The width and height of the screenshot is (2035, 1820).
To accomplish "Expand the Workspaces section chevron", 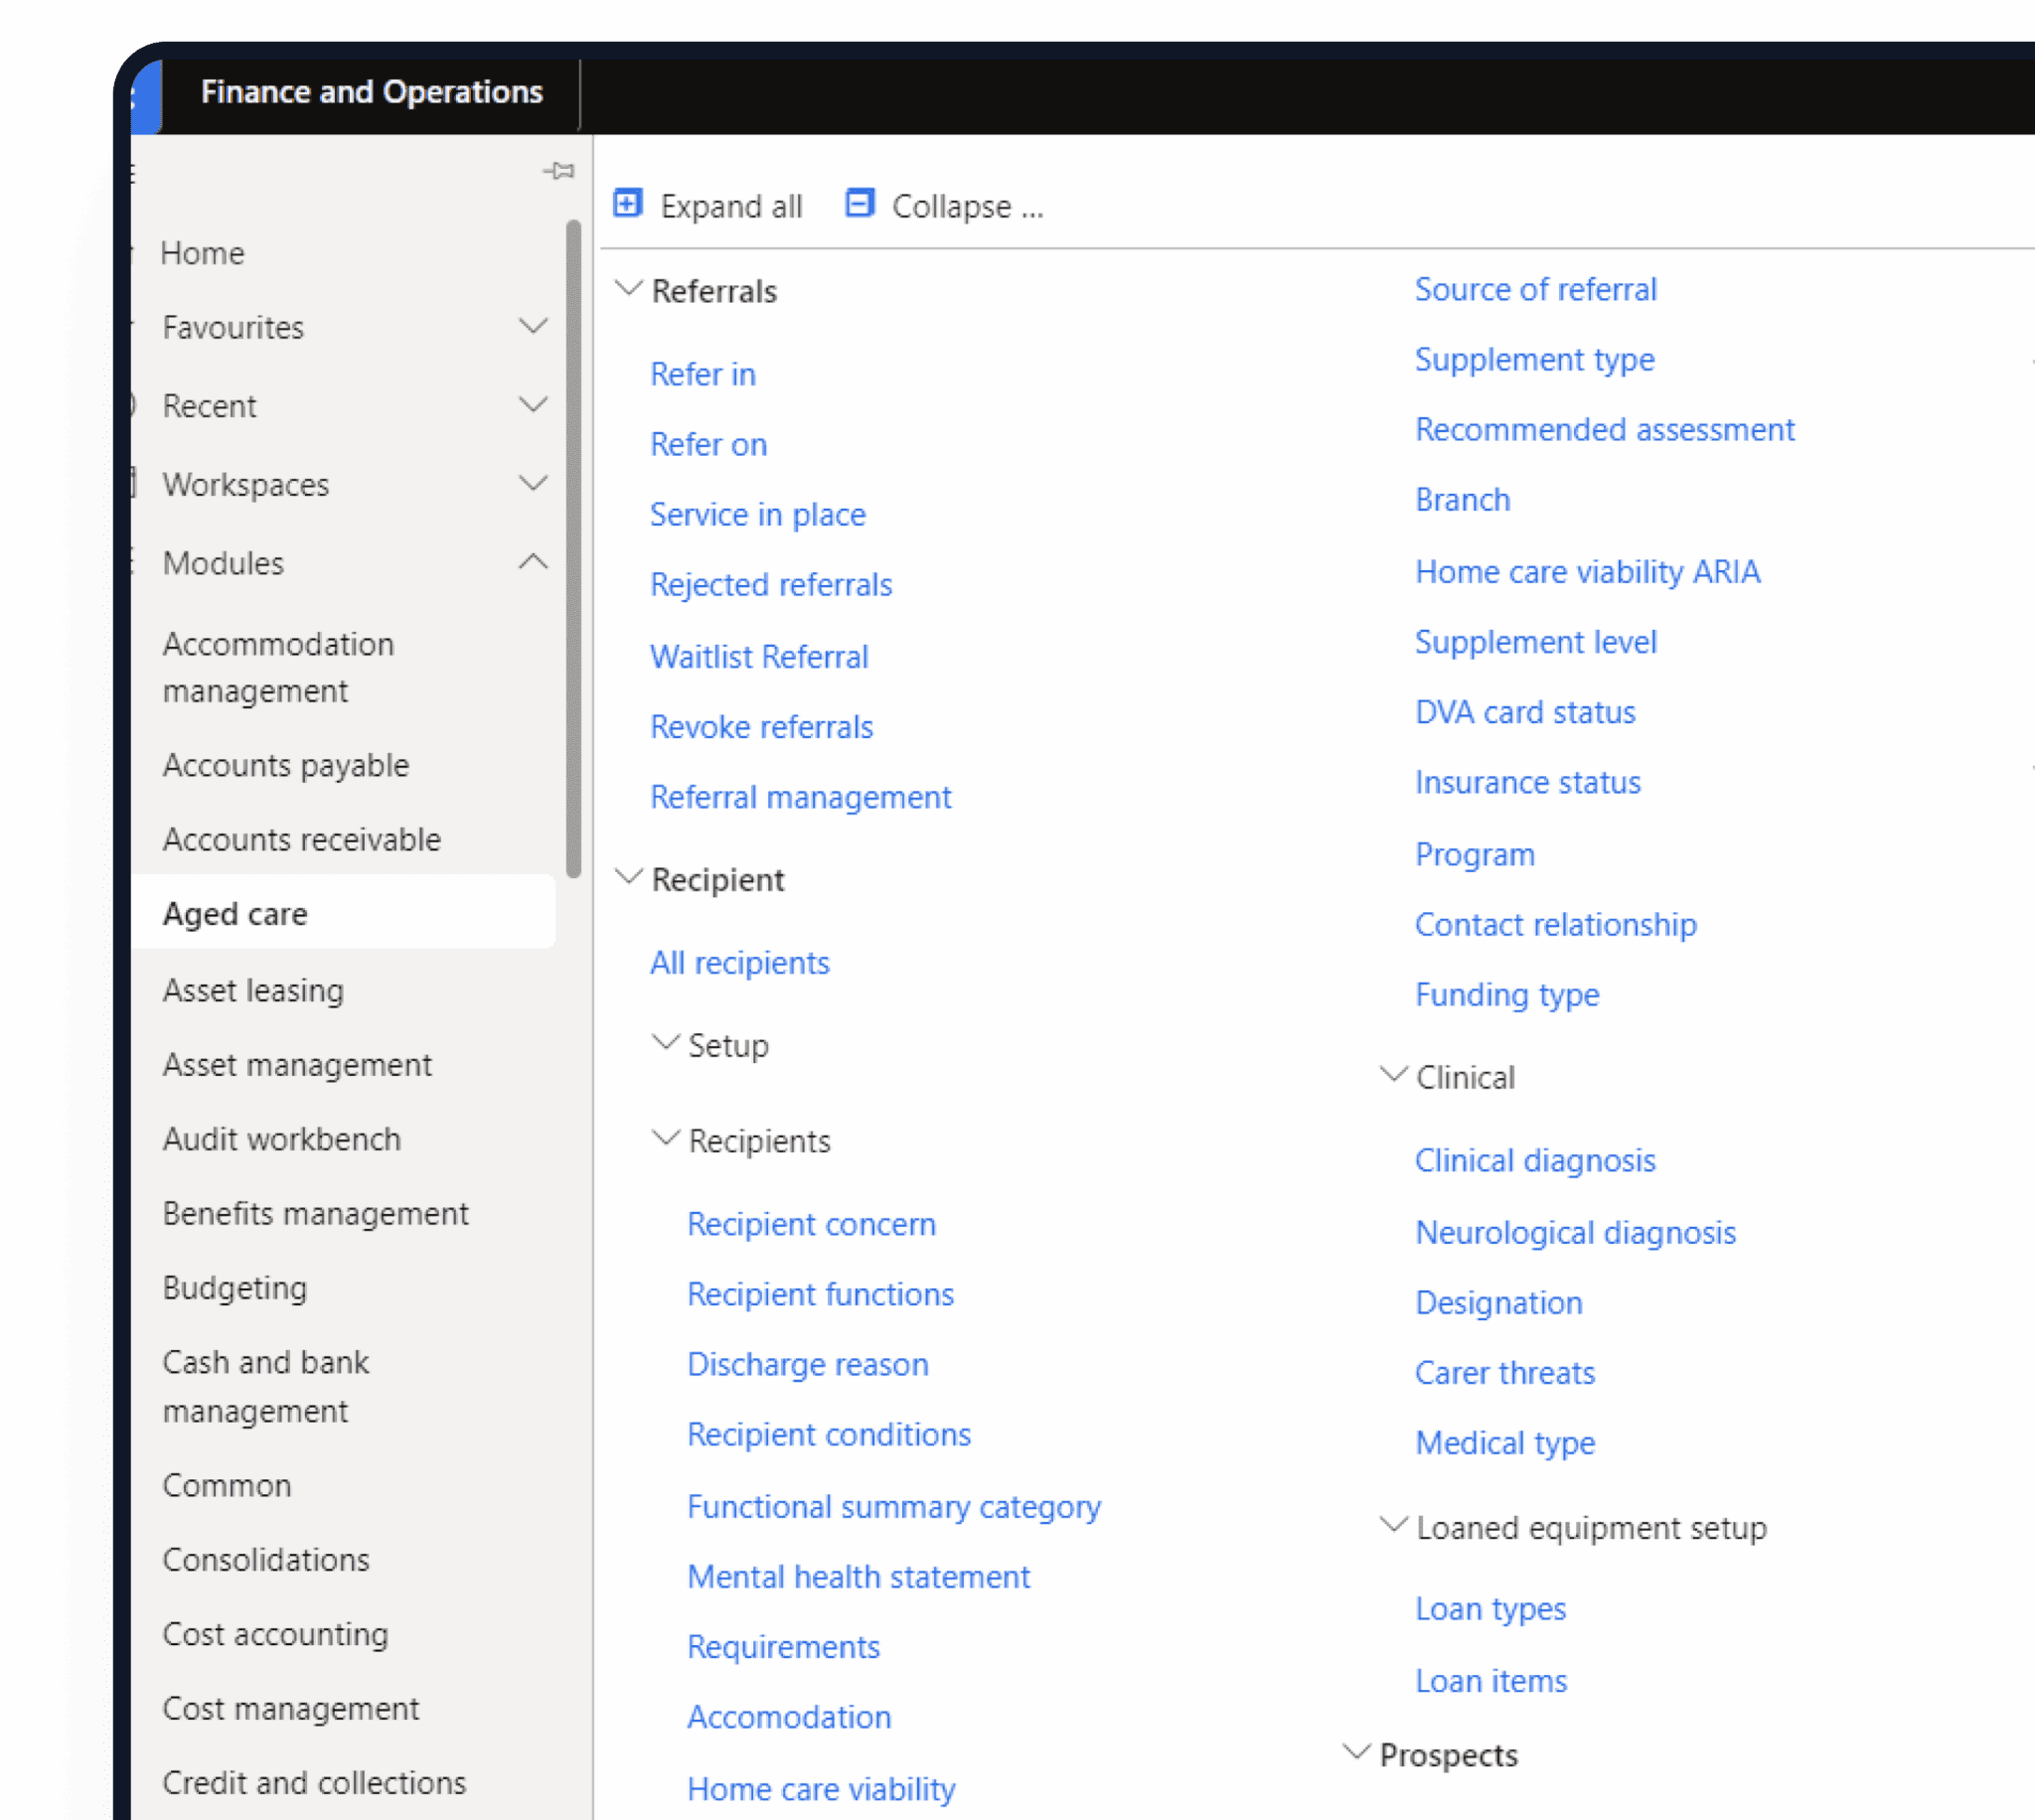I will [x=533, y=484].
